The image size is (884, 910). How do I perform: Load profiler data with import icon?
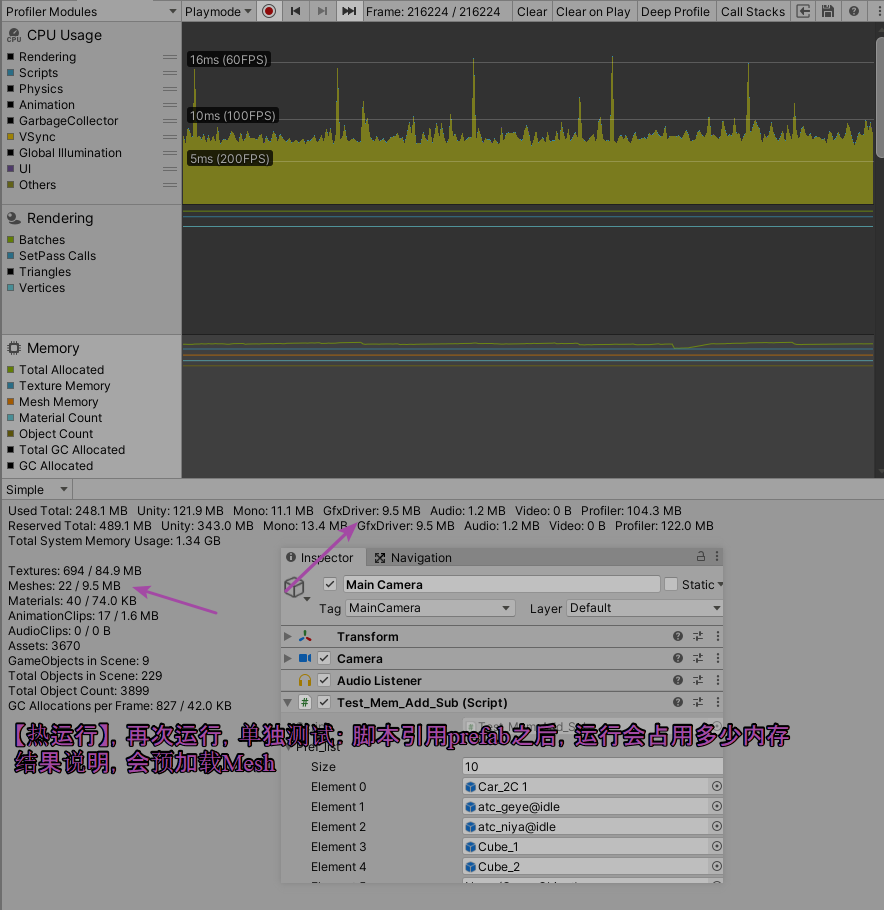[803, 11]
